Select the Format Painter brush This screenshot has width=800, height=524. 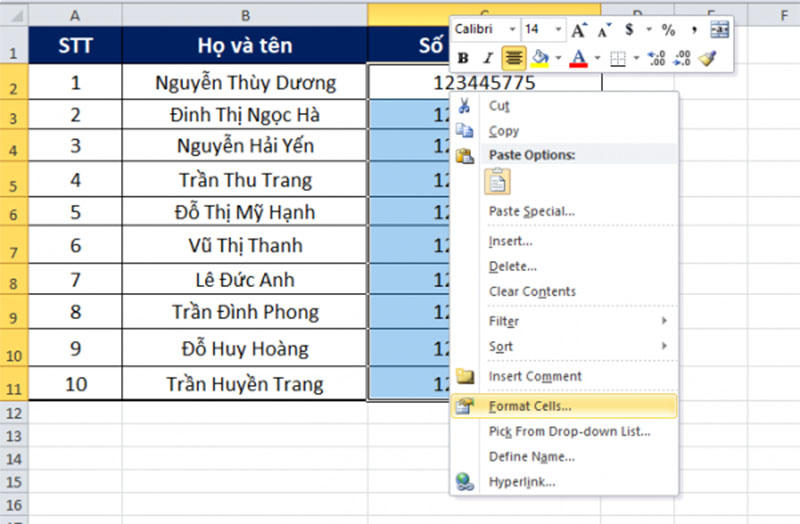pos(708,58)
